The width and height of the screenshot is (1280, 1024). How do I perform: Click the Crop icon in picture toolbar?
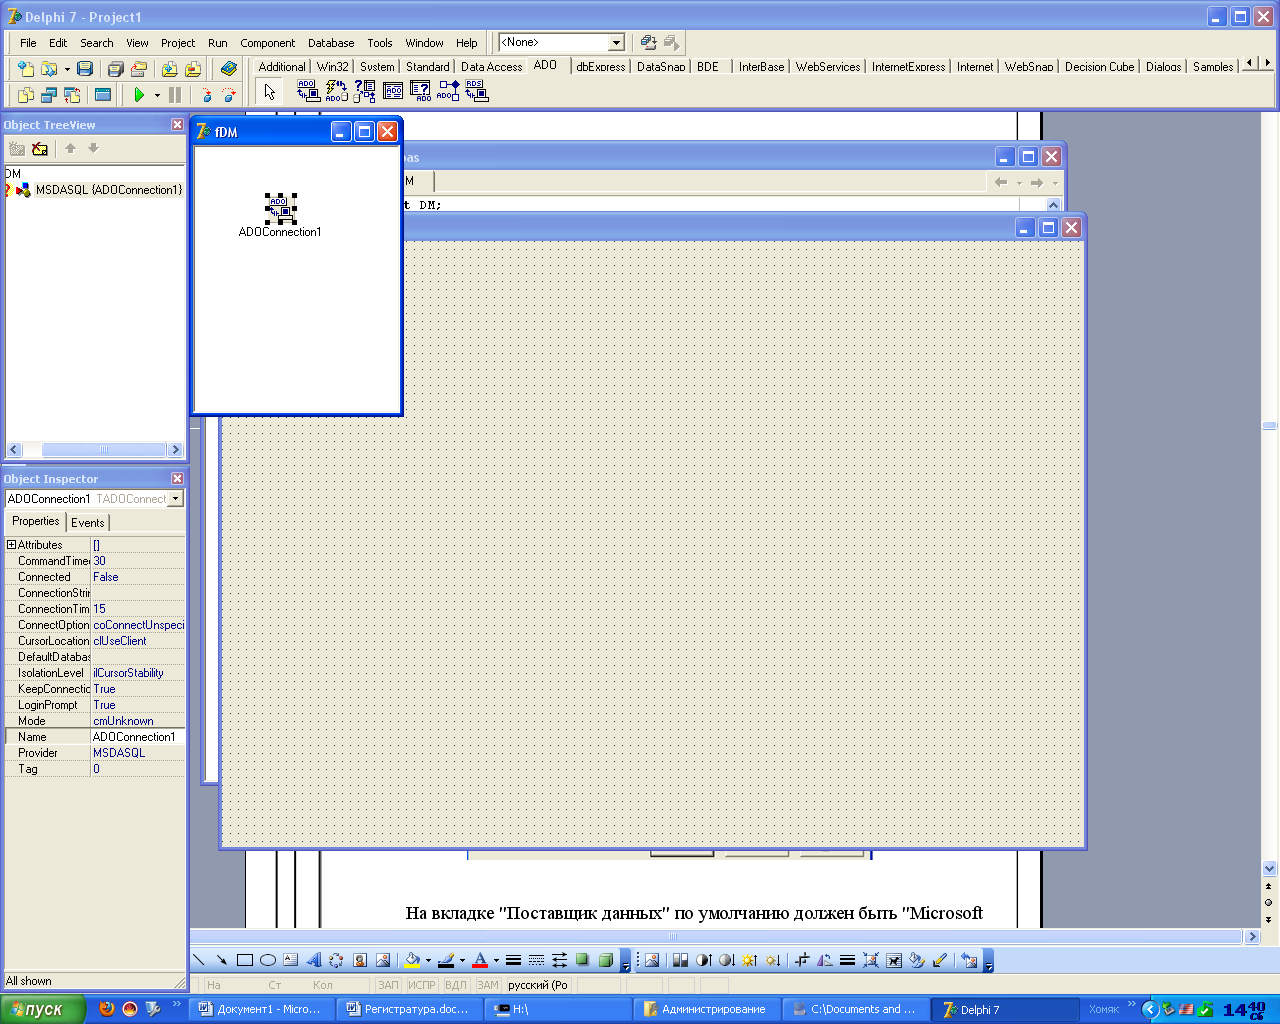click(801, 960)
